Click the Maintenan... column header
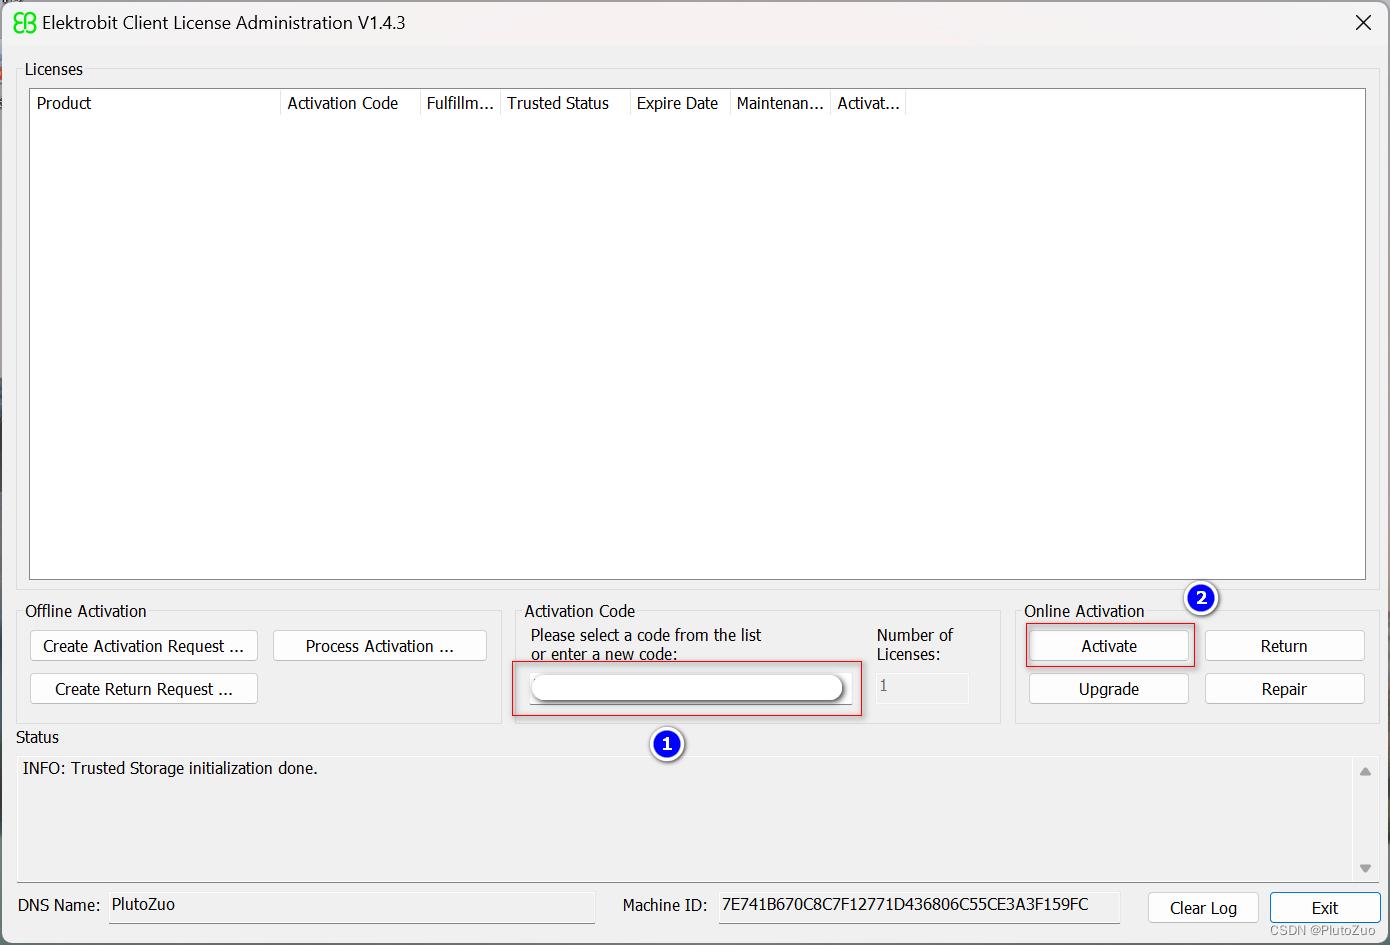 pyautogui.click(x=780, y=103)
